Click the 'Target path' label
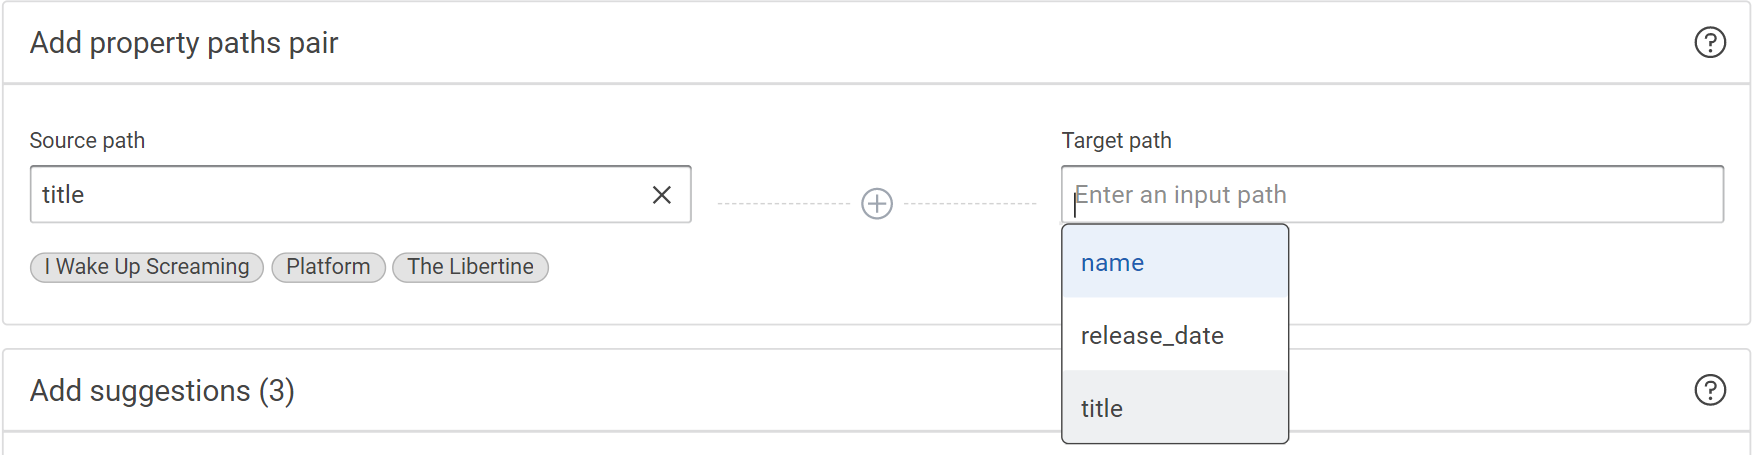This screenshot has height=455, width=1752. click(1116, 141)
